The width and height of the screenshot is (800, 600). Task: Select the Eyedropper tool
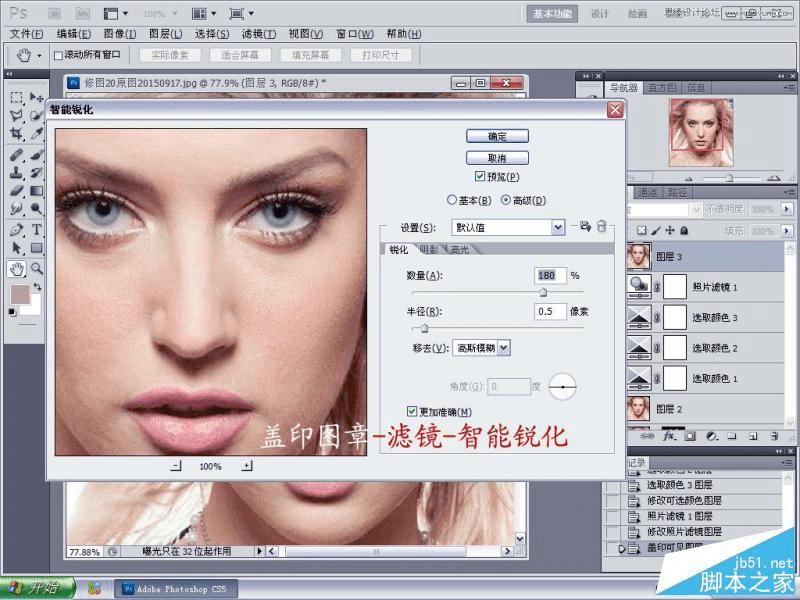pyautogui.click(x=36, y=134)
